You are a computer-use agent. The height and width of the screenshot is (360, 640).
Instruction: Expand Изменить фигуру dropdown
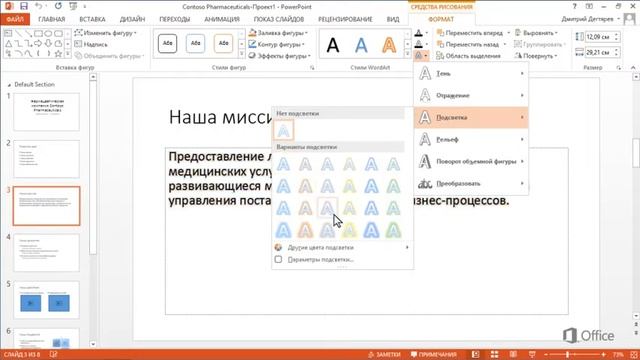coord(106,33)
